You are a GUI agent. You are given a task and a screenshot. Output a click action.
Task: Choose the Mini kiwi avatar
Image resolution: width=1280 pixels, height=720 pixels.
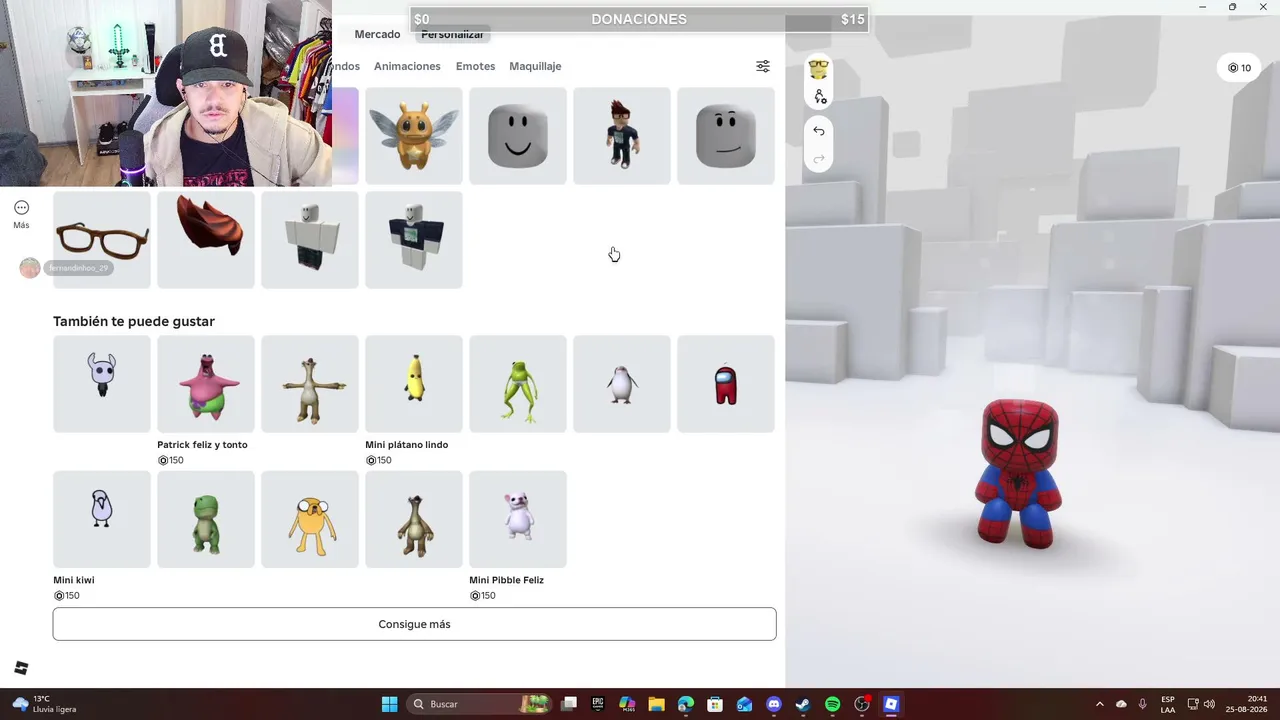[102, 519]
